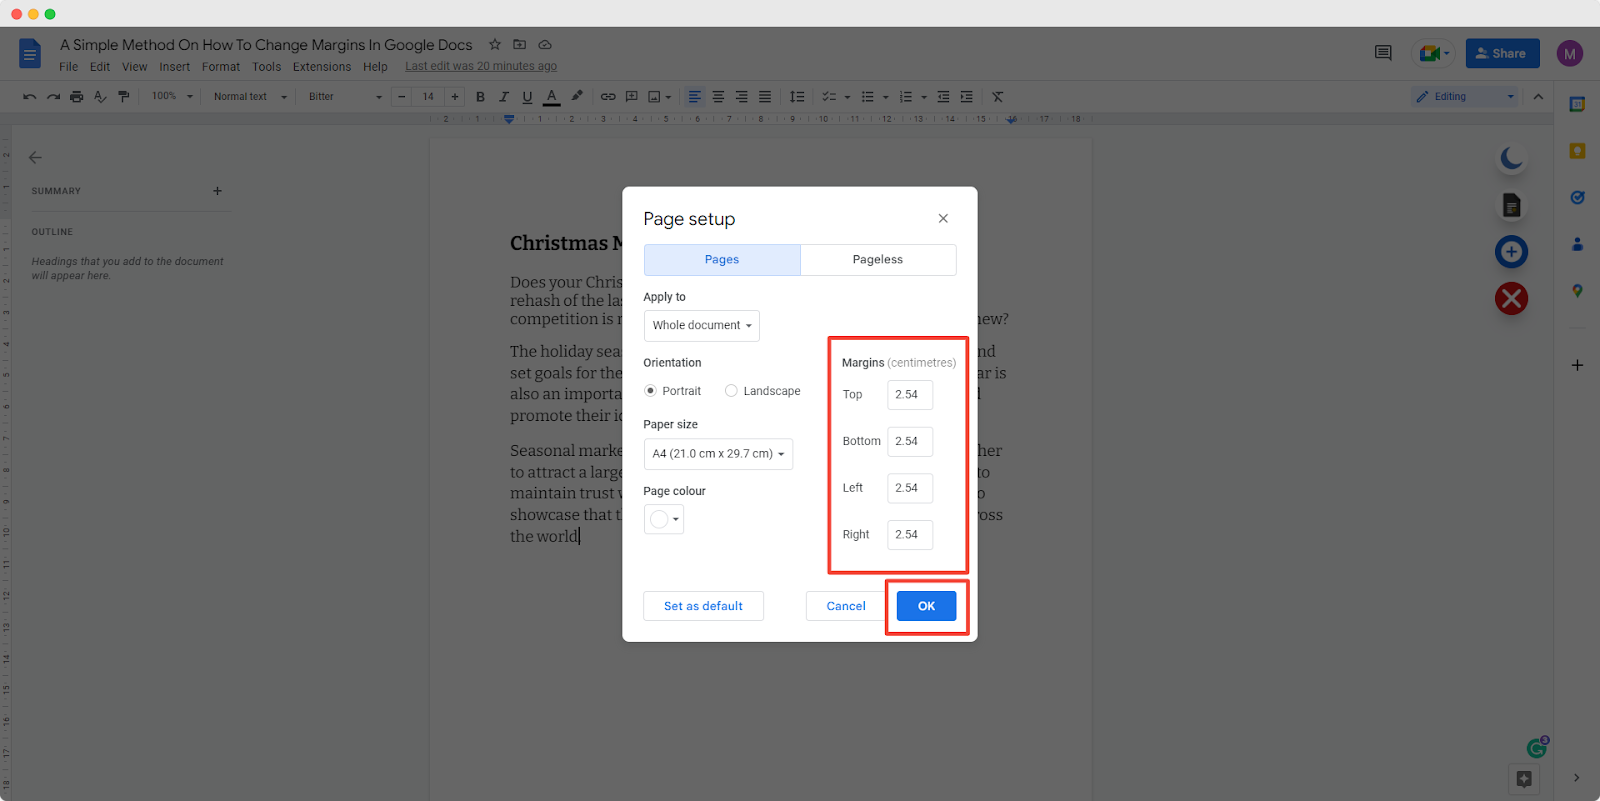Open the Edit menu
Image resolution: width=1600 pixels, height=801 pixels.
tap(100, 67)
